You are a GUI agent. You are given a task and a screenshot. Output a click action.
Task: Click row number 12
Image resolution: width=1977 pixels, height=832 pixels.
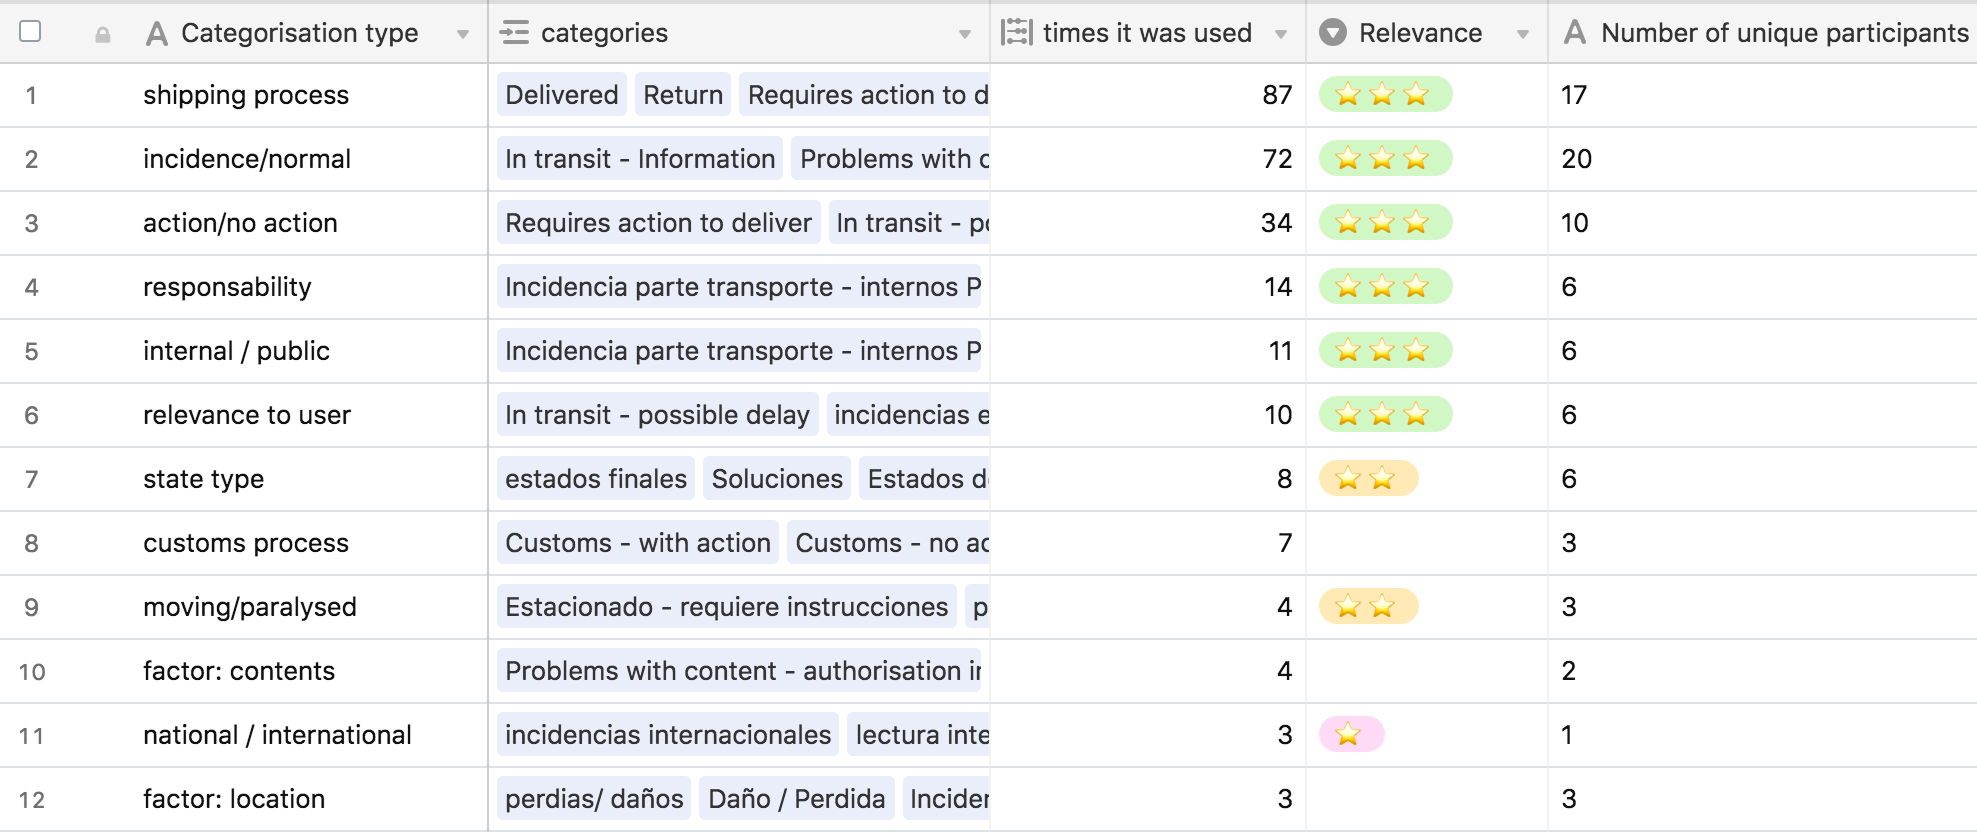[x=31, y=800]
